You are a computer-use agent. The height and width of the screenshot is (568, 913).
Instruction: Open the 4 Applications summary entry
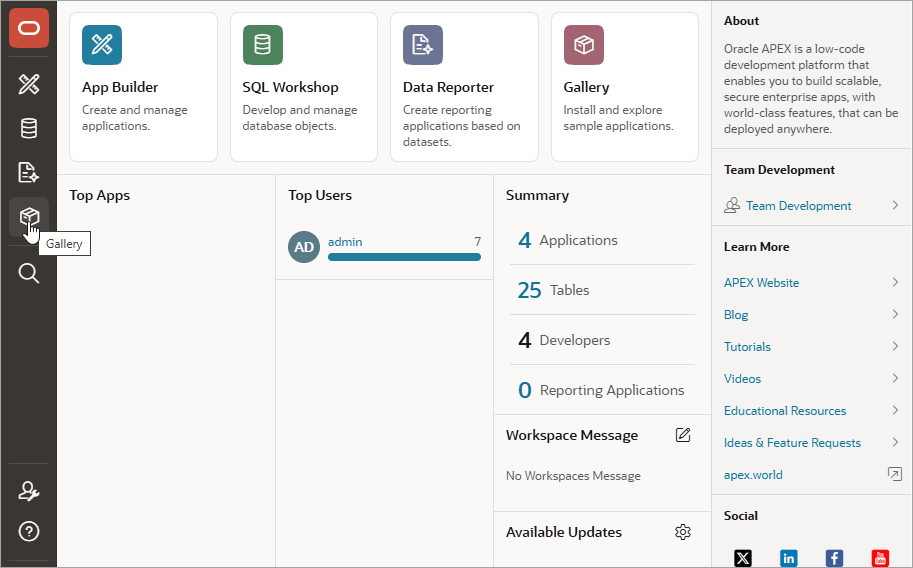[x=568, y=240]
